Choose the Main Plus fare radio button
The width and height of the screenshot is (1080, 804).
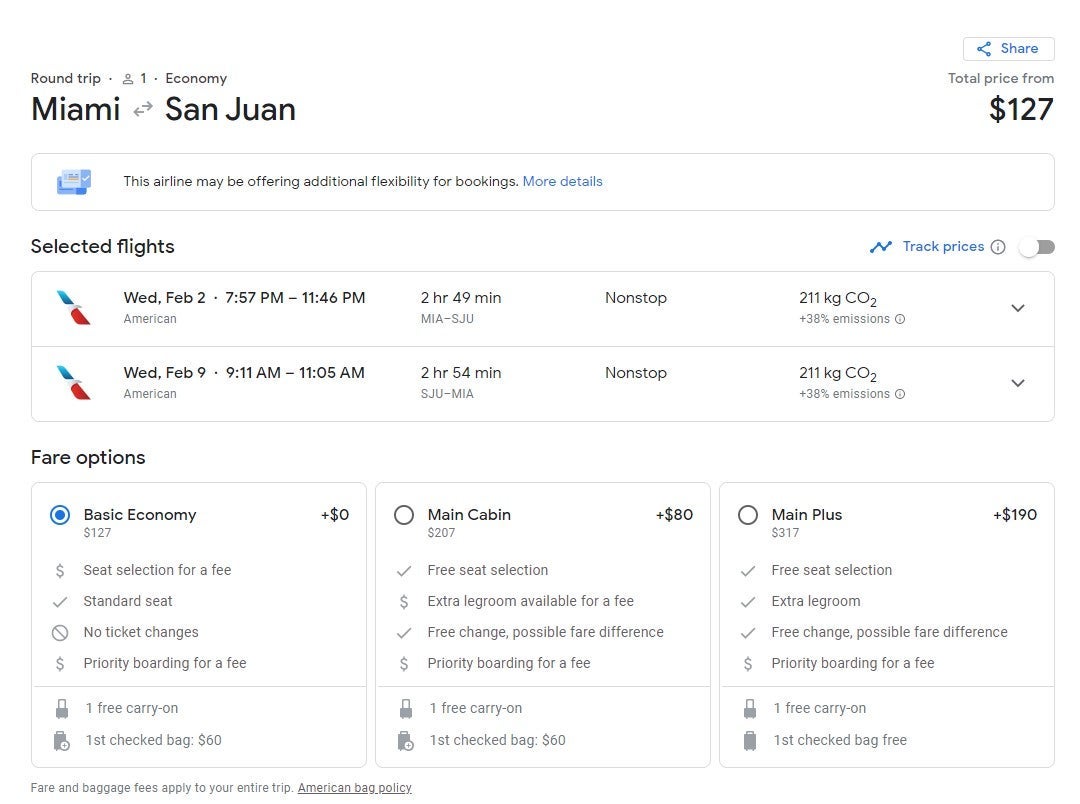[x=748, y=515]
